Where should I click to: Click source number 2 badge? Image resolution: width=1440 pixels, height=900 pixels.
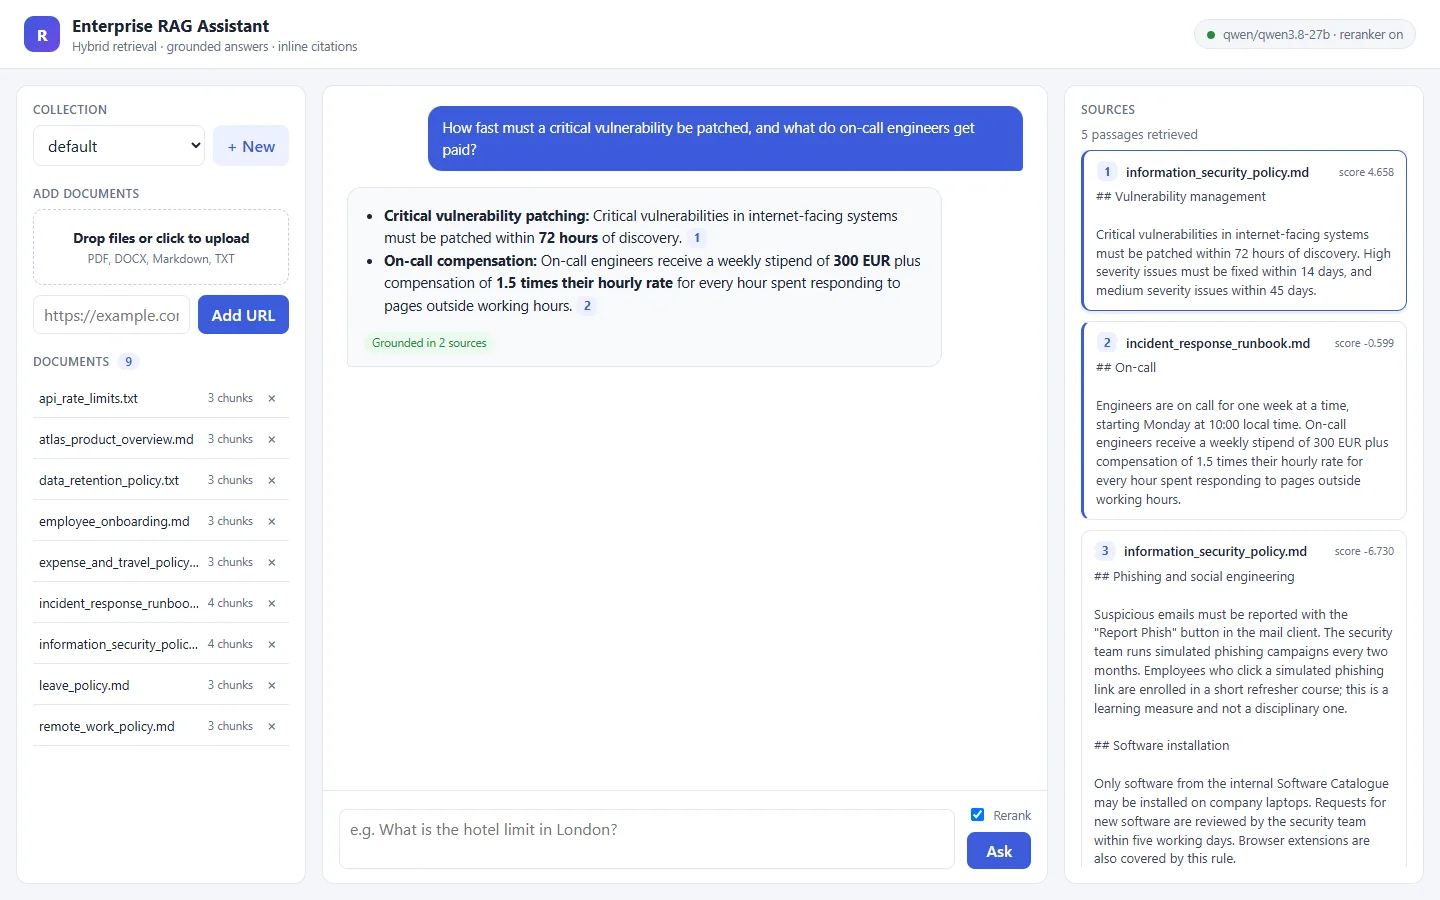(x=1107, y=343)
